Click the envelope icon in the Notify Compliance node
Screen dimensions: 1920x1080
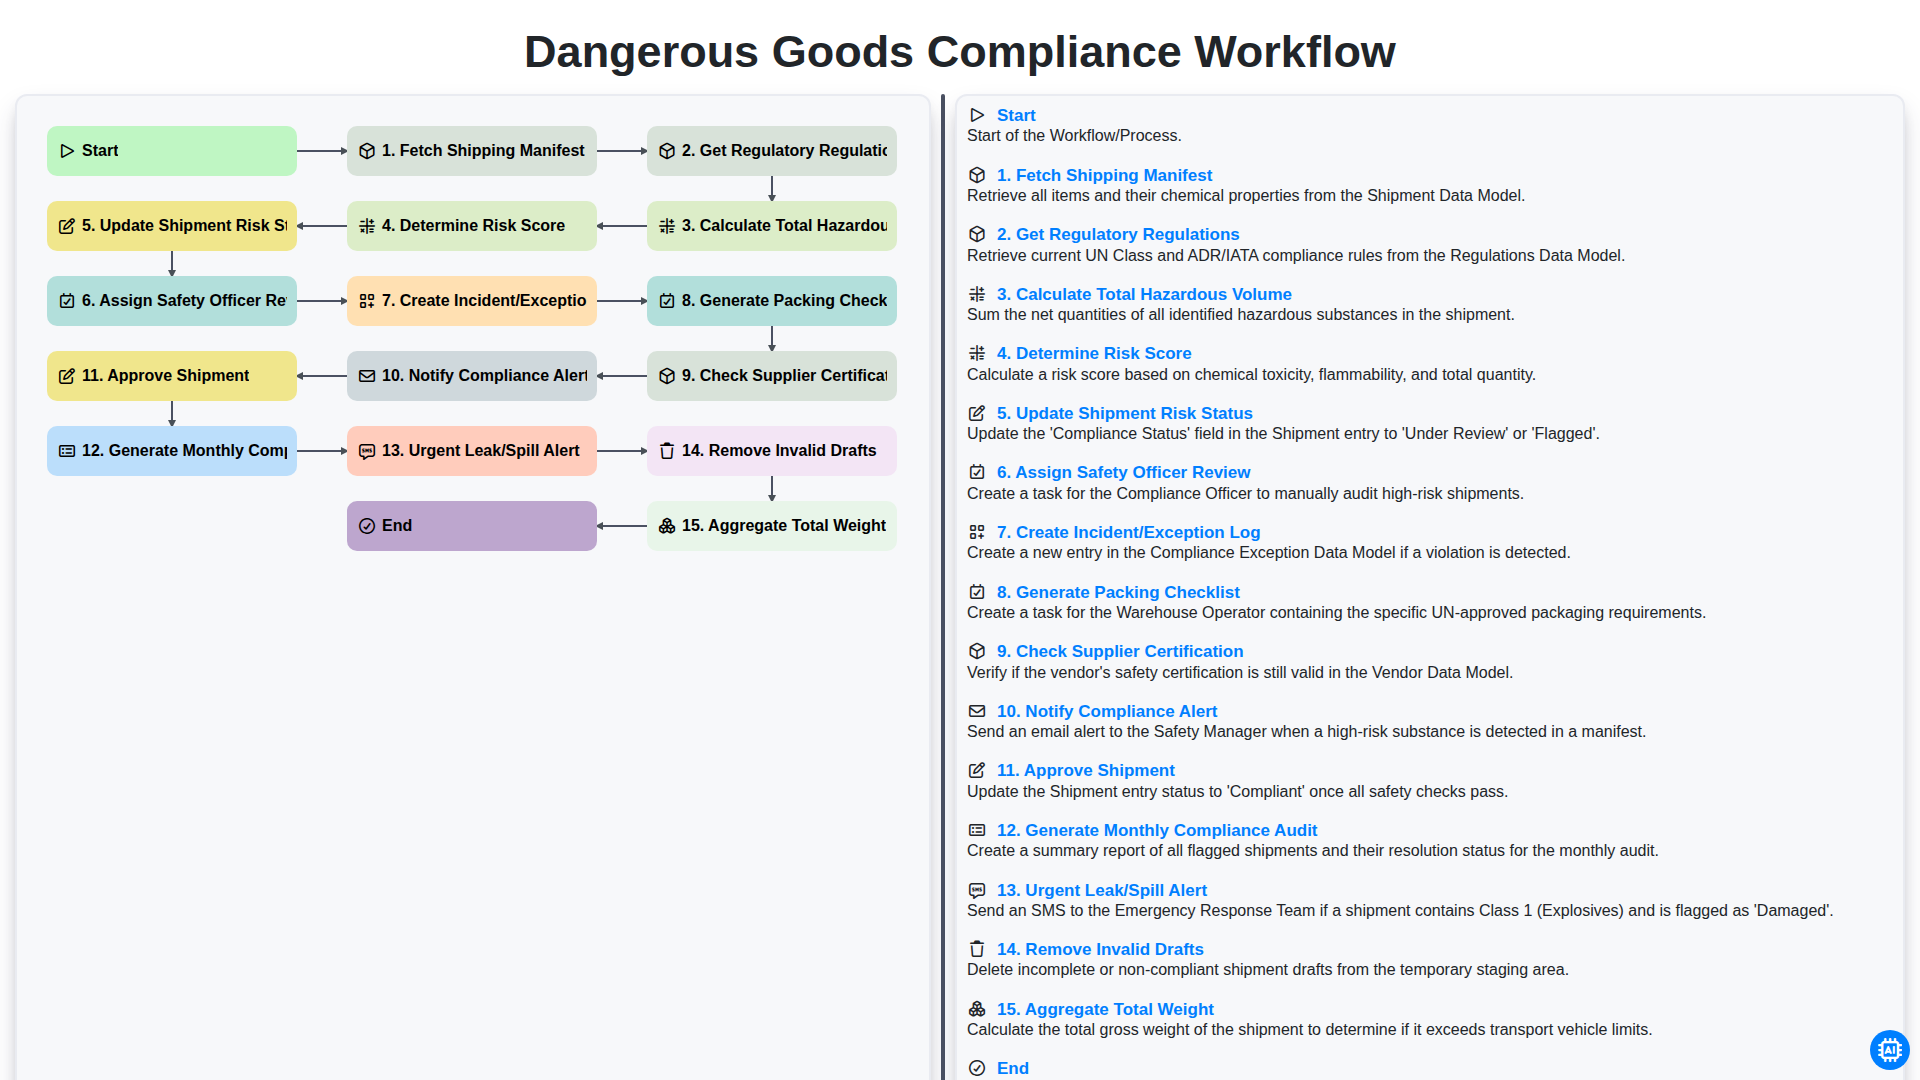coord(367,376)
